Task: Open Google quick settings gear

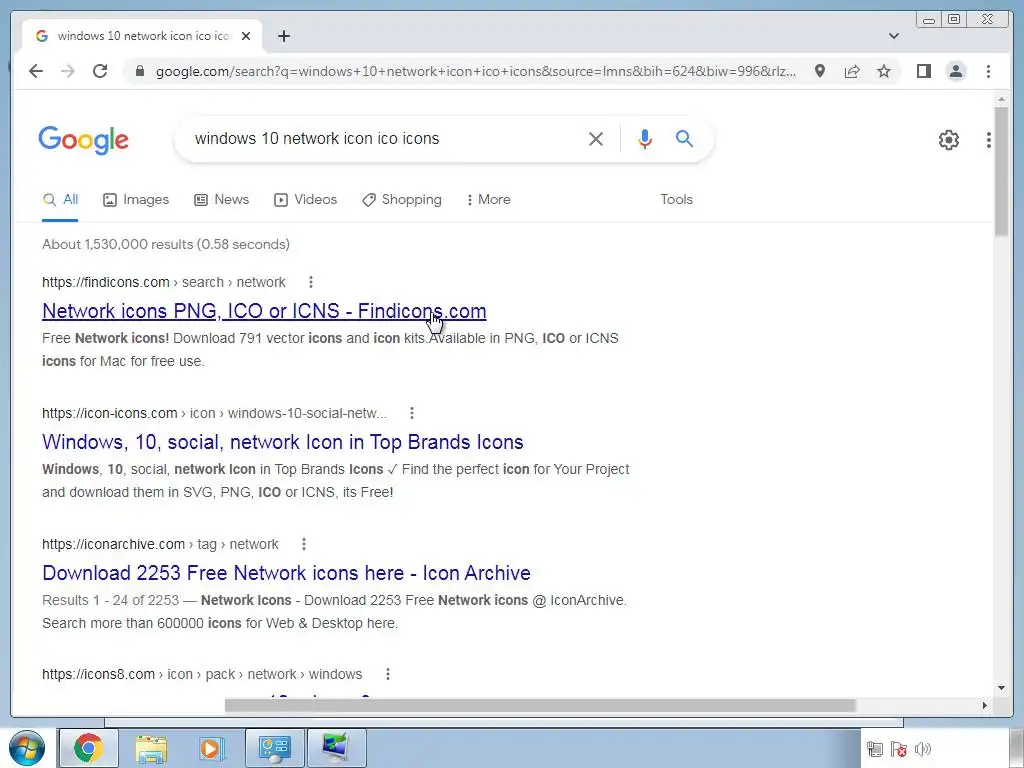Action: click(x=948, y=140)
